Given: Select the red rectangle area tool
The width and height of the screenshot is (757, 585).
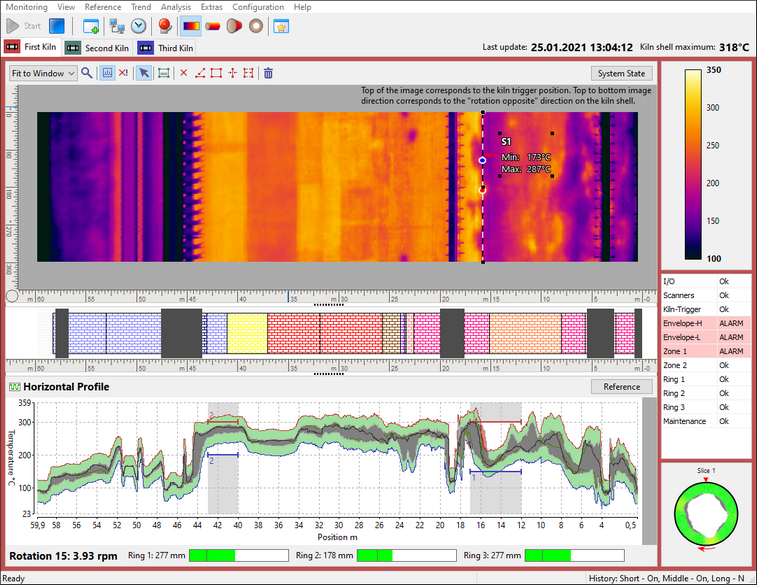Looking at the screenshot, I should click(x=216, y=73).
